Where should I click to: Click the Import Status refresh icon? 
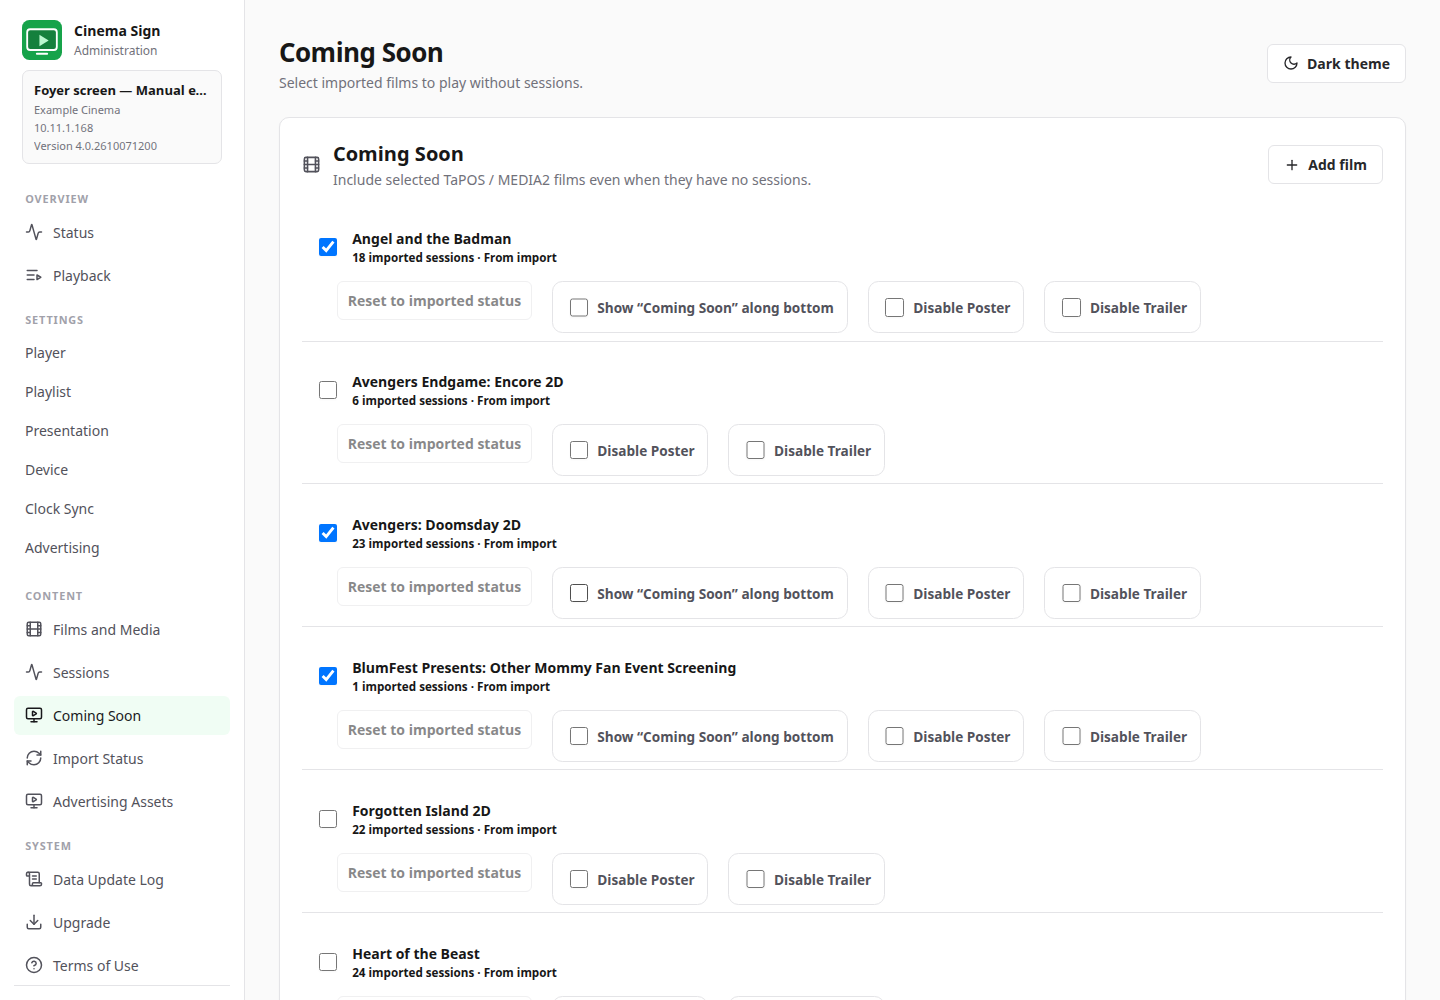[x=34, y=758]
